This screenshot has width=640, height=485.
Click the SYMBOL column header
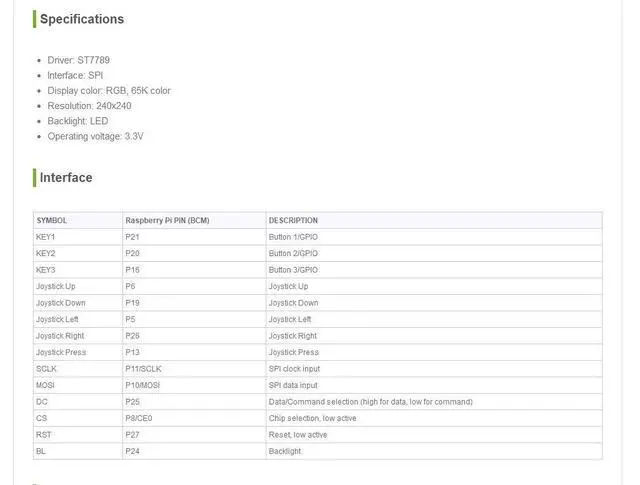[x=78, y=220]
